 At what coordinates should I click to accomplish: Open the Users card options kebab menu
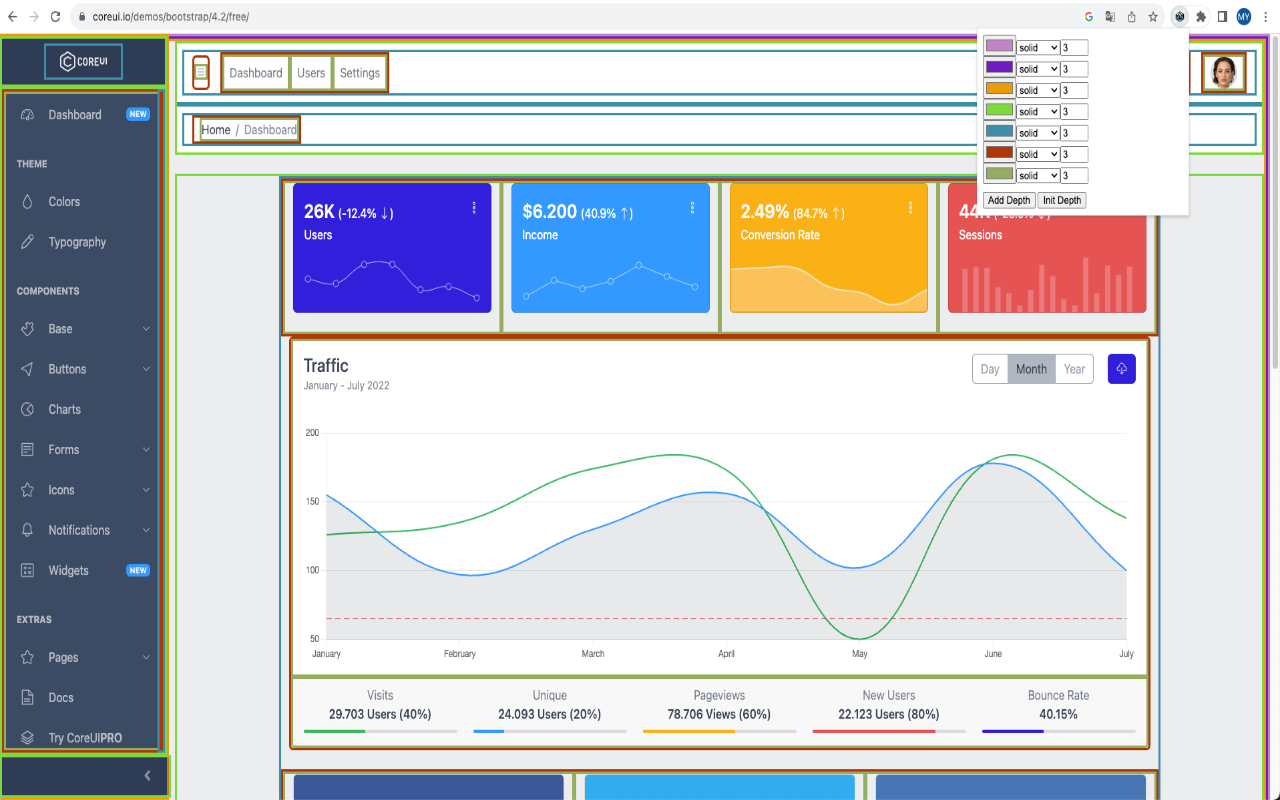[474, 207]
